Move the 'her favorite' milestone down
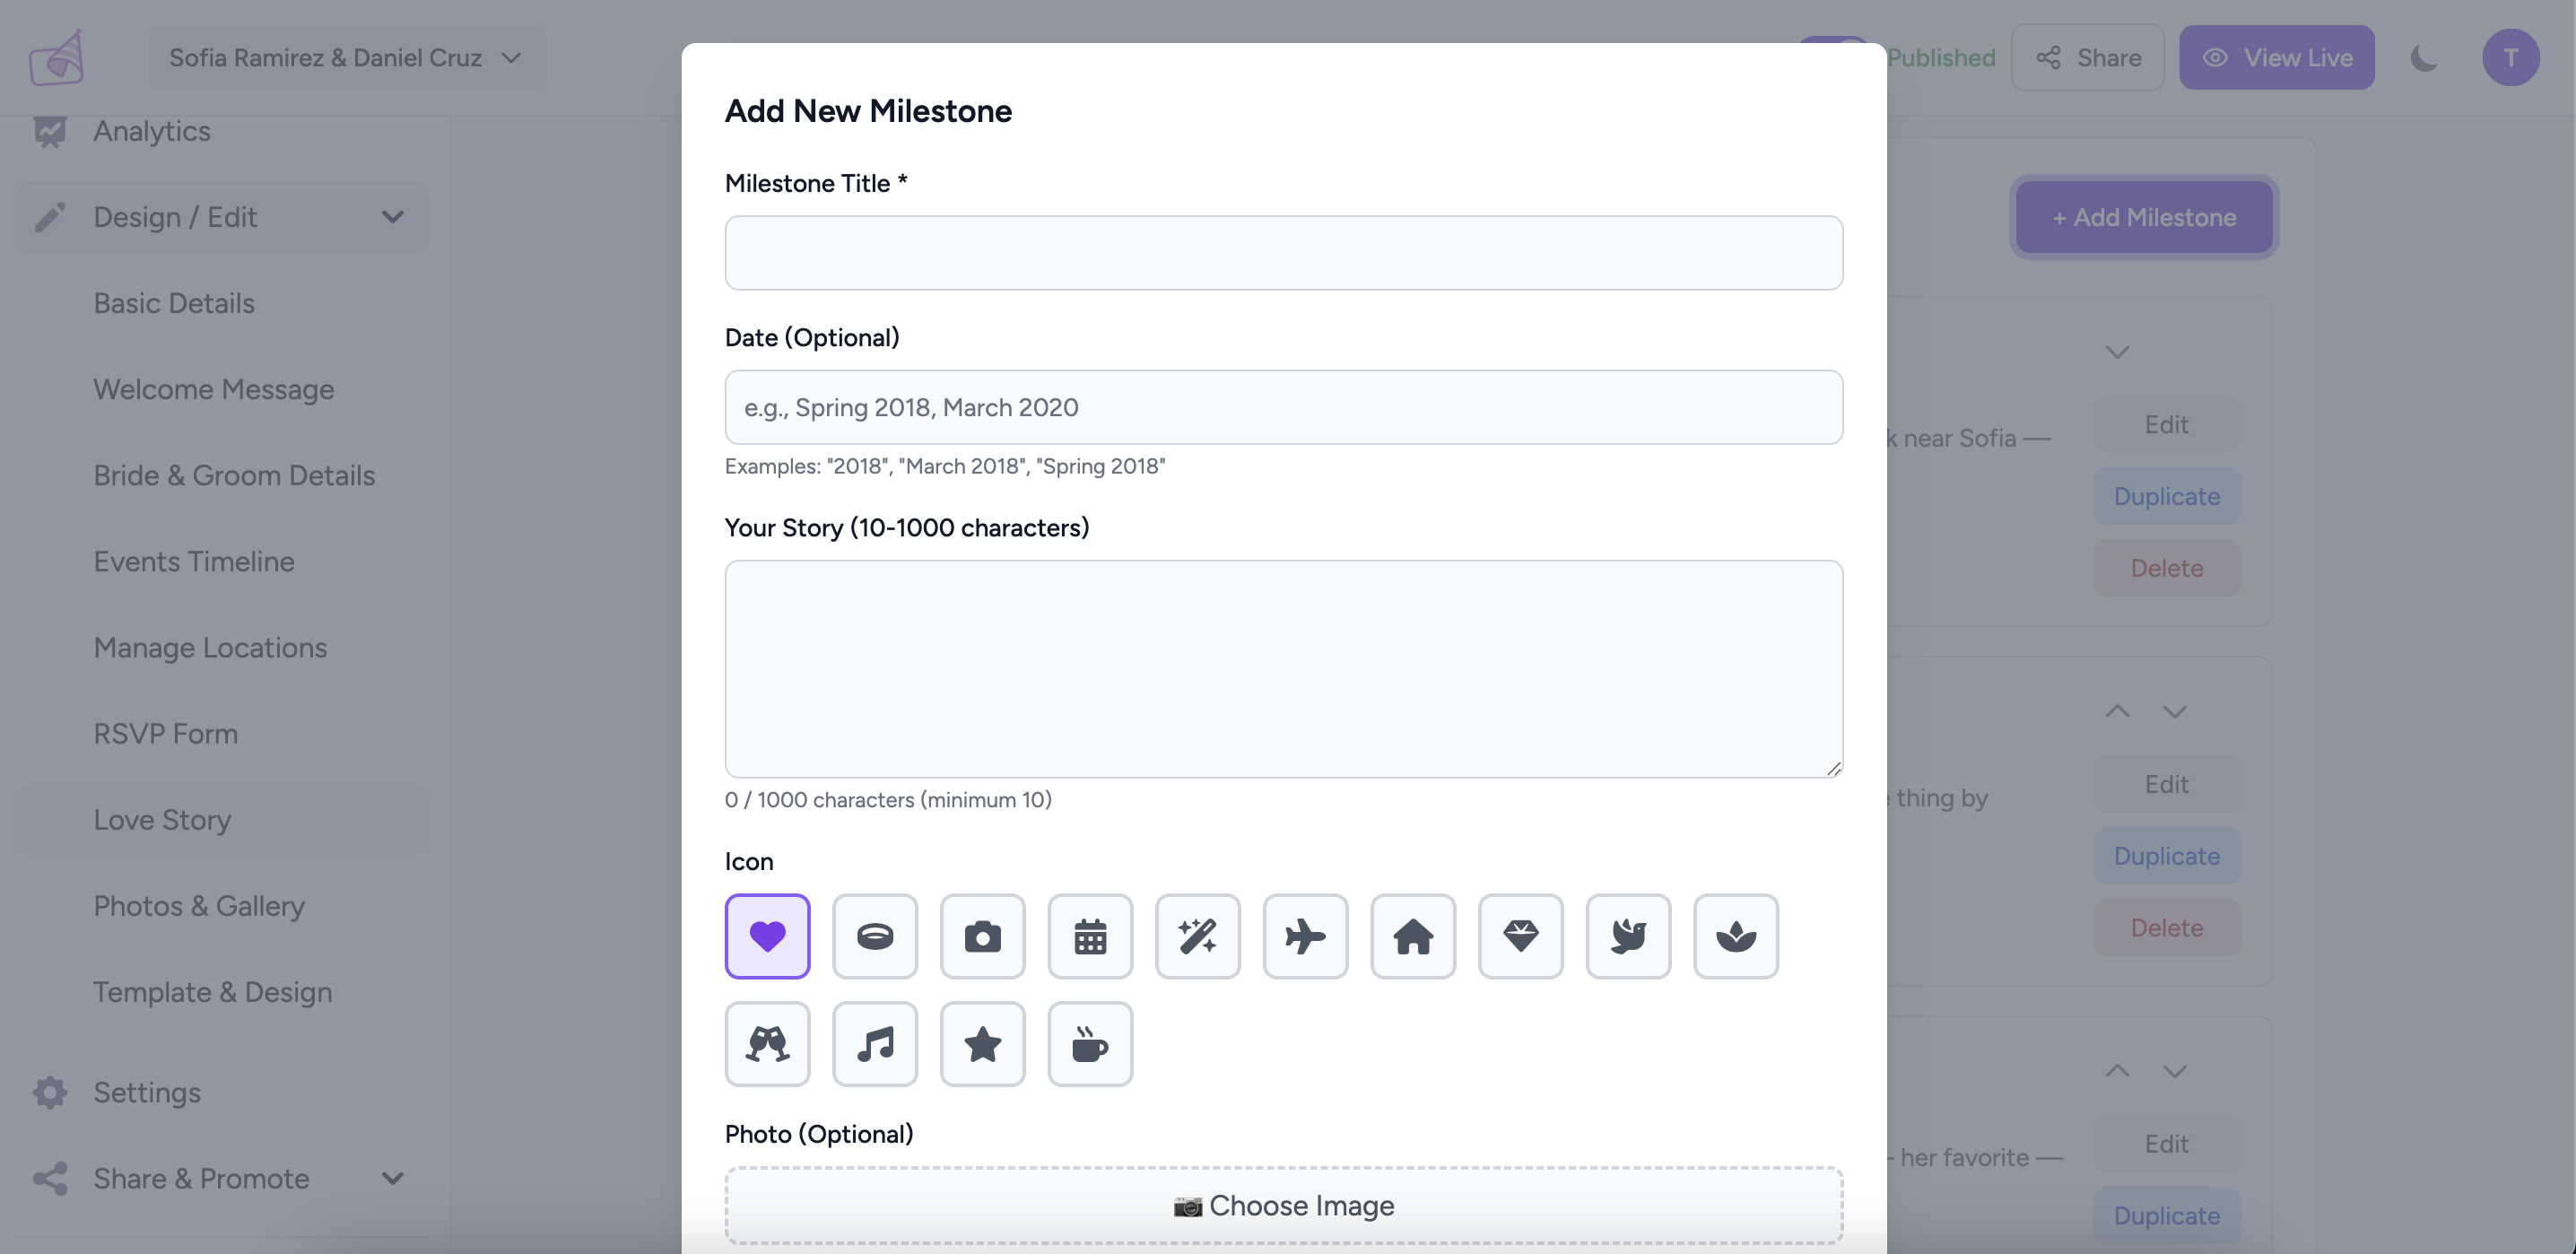The height and width of the screenshot is (1254, 2576). [2174, 1070]
